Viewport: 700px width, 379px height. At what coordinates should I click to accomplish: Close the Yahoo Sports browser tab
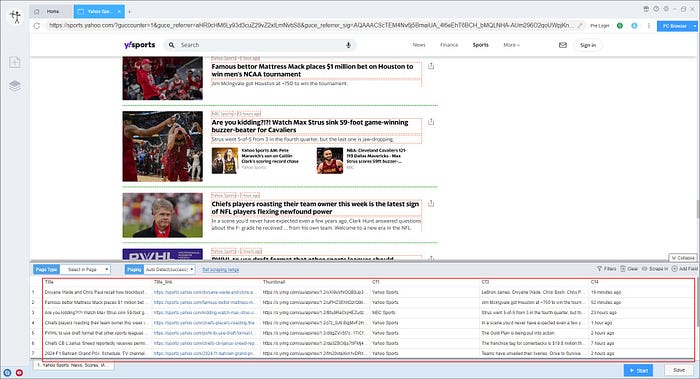[x=119, y=12]
